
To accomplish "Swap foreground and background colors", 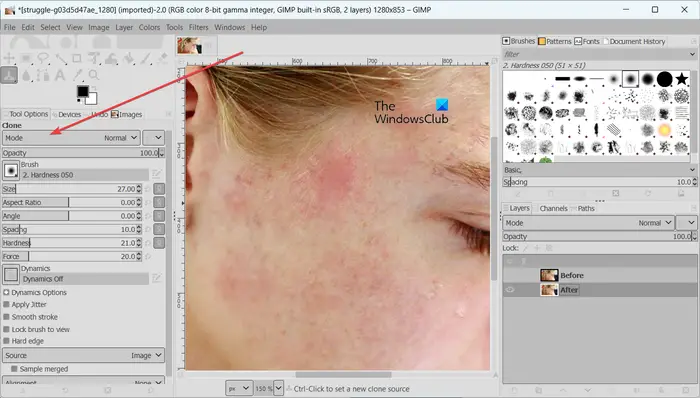I will [x=94, y=88].
